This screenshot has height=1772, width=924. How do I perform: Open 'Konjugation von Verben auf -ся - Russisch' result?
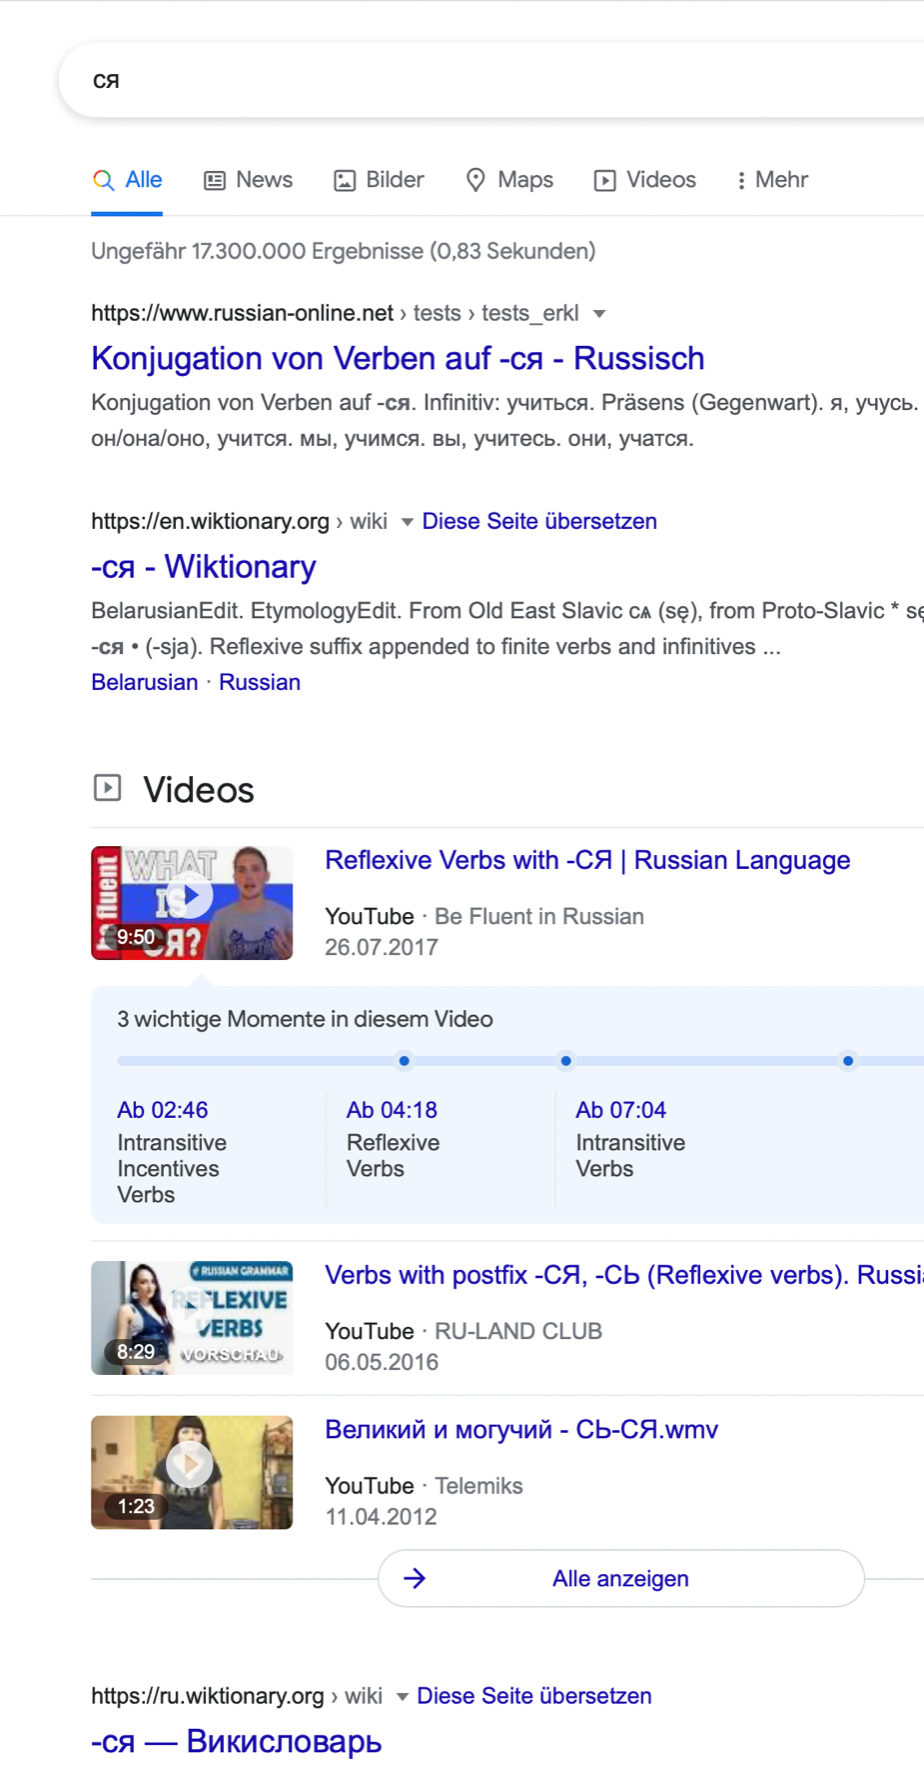(x=398, y=358)
